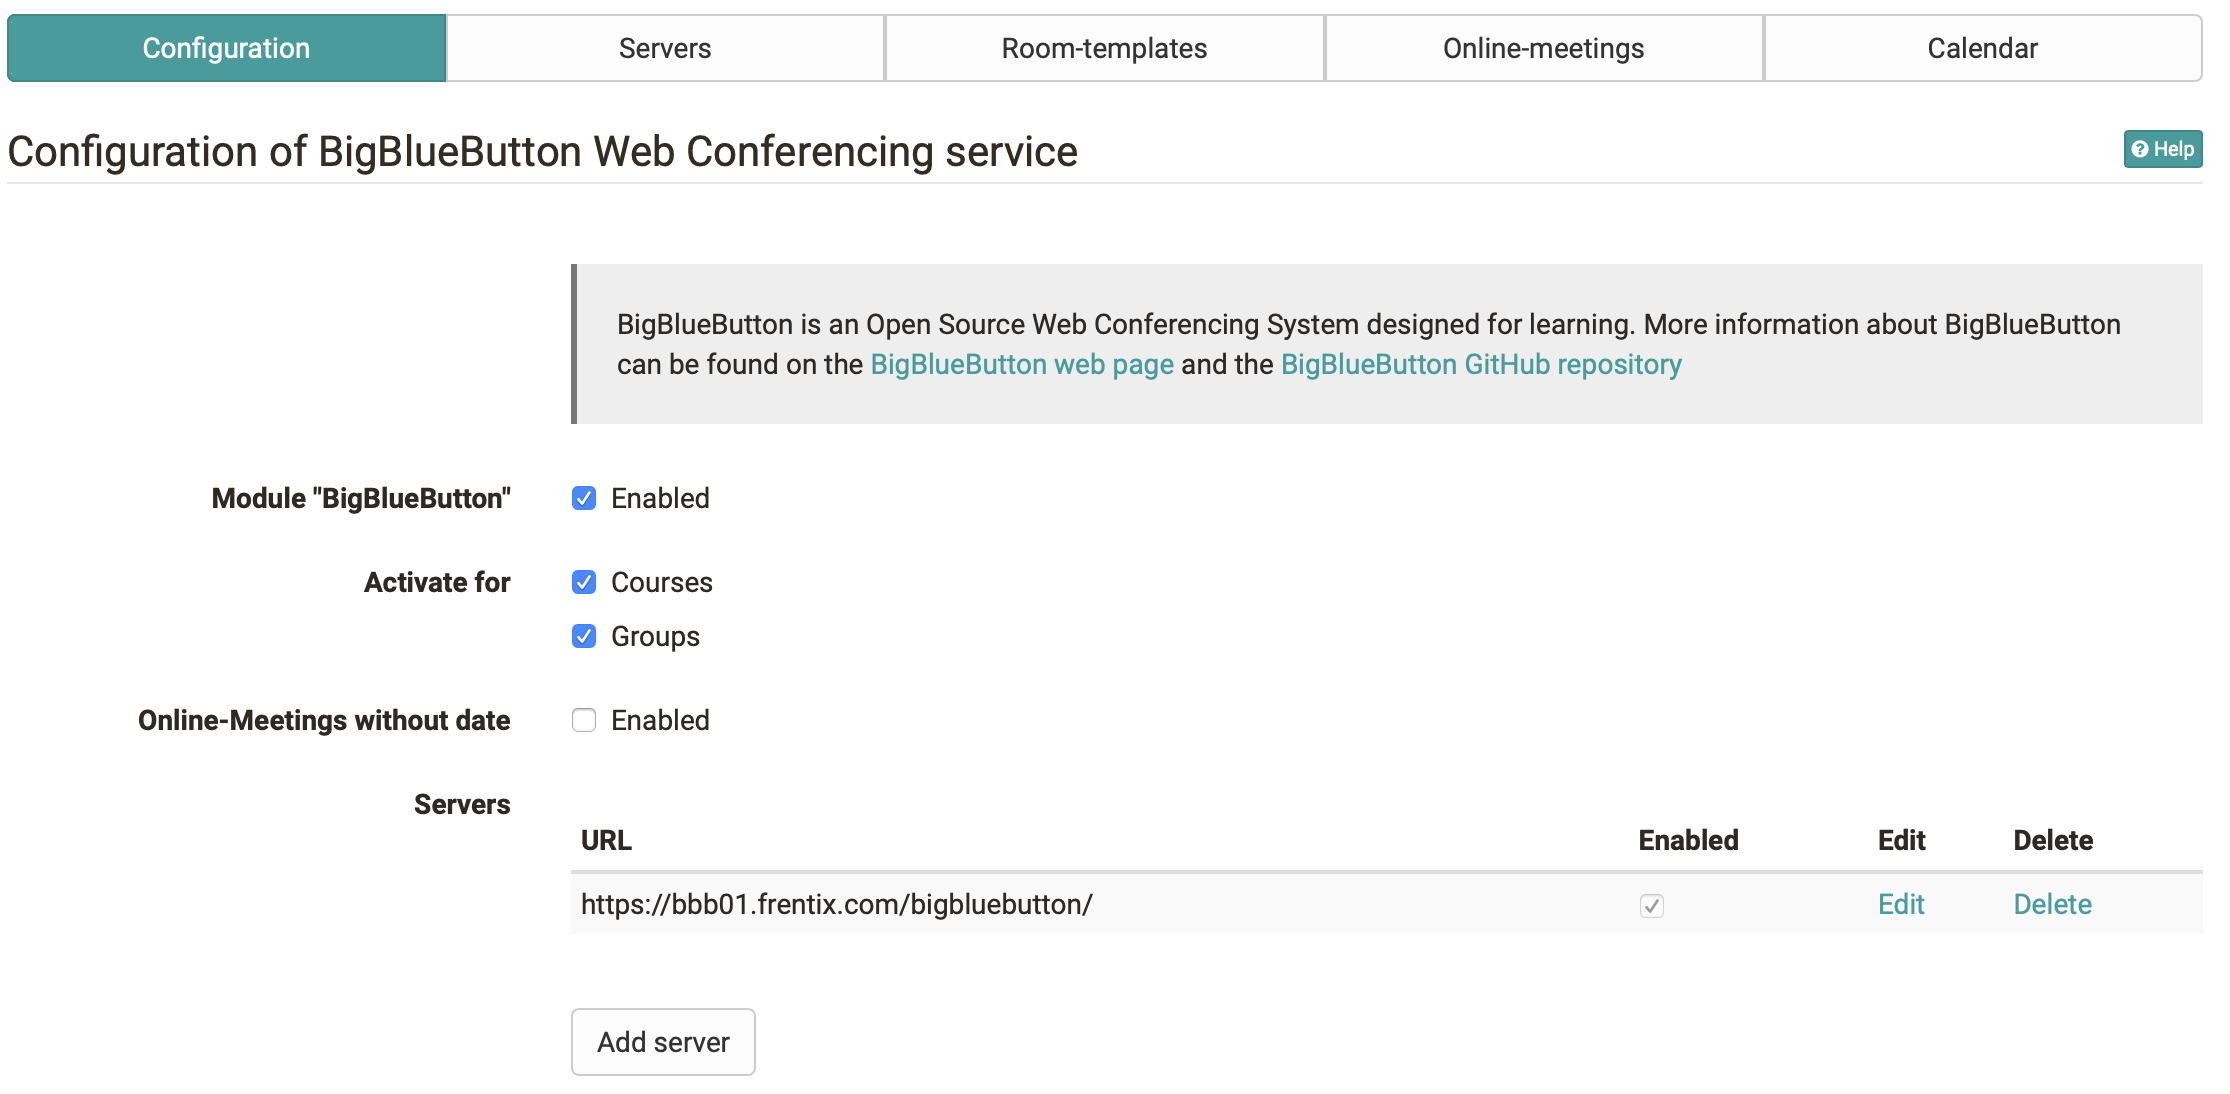Uncheck the Groups checkbox
Image resolution: width=2230 pixels, height=1094 pixels.
tap(584, 636)
